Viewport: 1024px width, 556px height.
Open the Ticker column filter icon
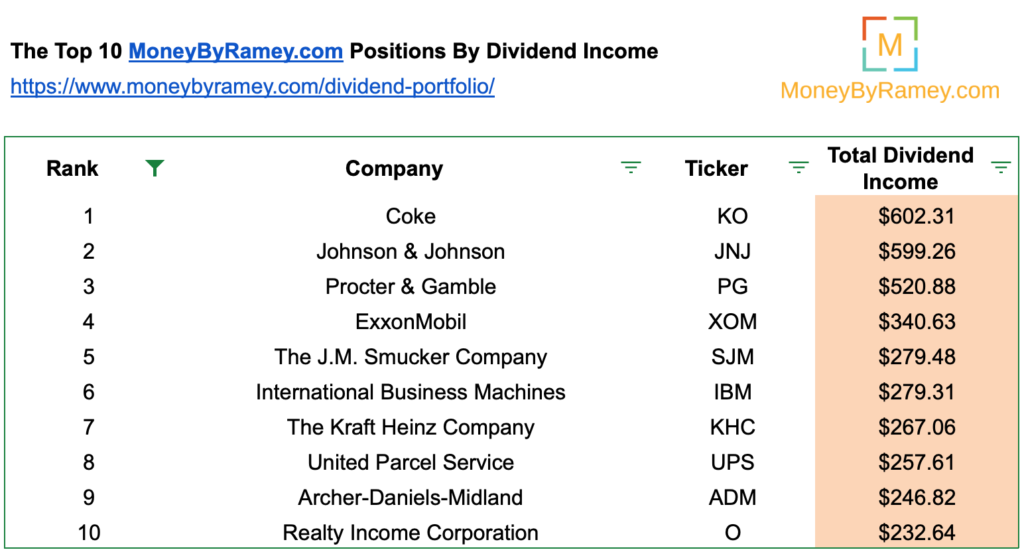(798, 168)
